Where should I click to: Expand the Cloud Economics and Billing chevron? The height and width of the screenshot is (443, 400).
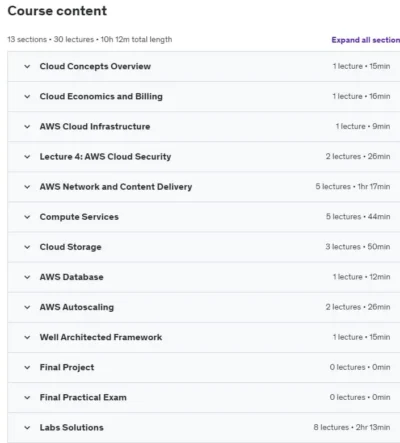pyautogui.click(x=27, y=97)
